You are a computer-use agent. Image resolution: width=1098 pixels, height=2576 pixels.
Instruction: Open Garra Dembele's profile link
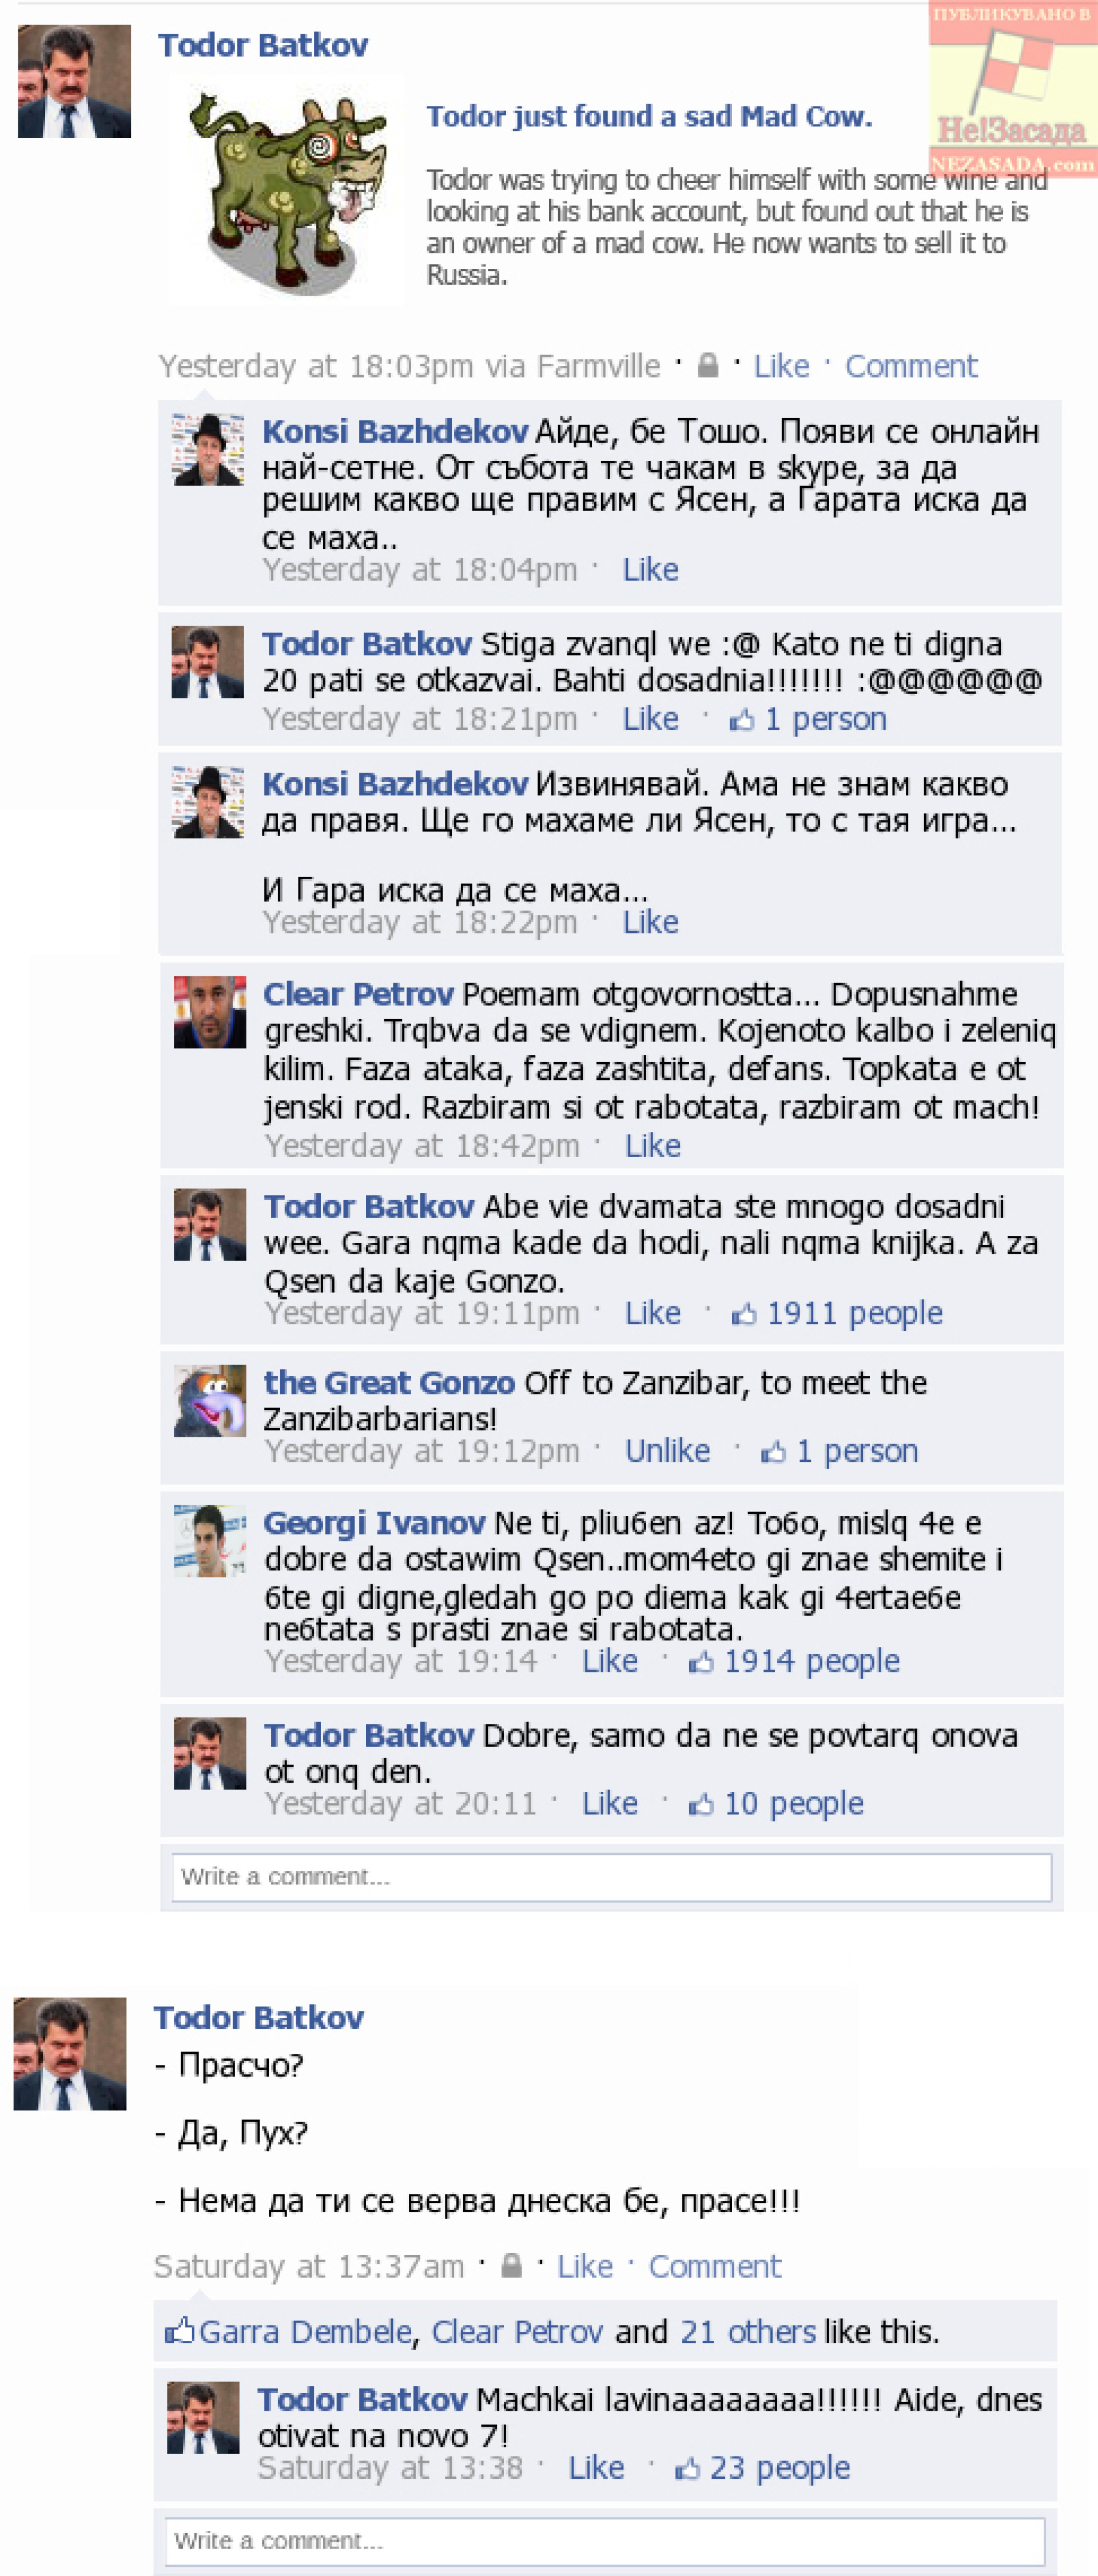(305, 2332)
